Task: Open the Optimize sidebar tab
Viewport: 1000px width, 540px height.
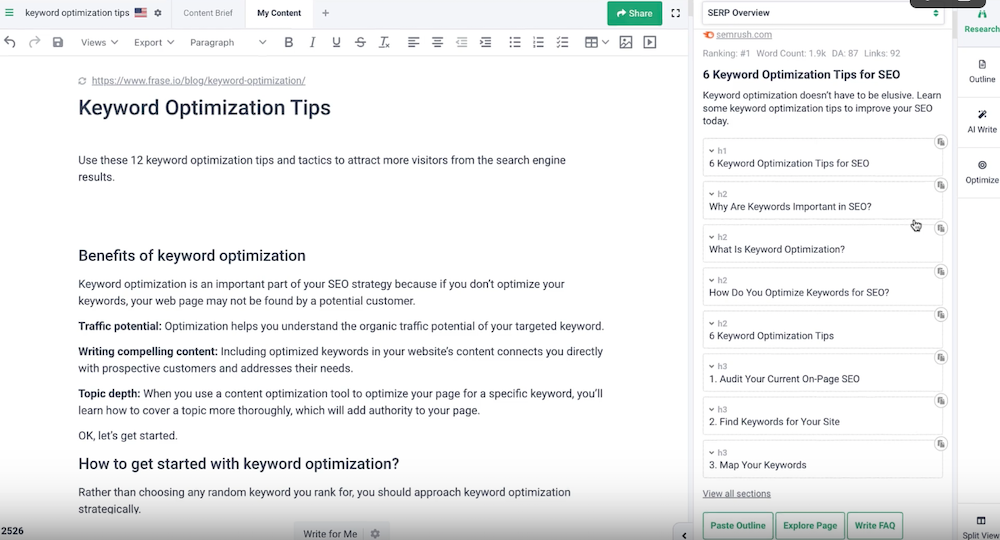Action: point(982,172)
